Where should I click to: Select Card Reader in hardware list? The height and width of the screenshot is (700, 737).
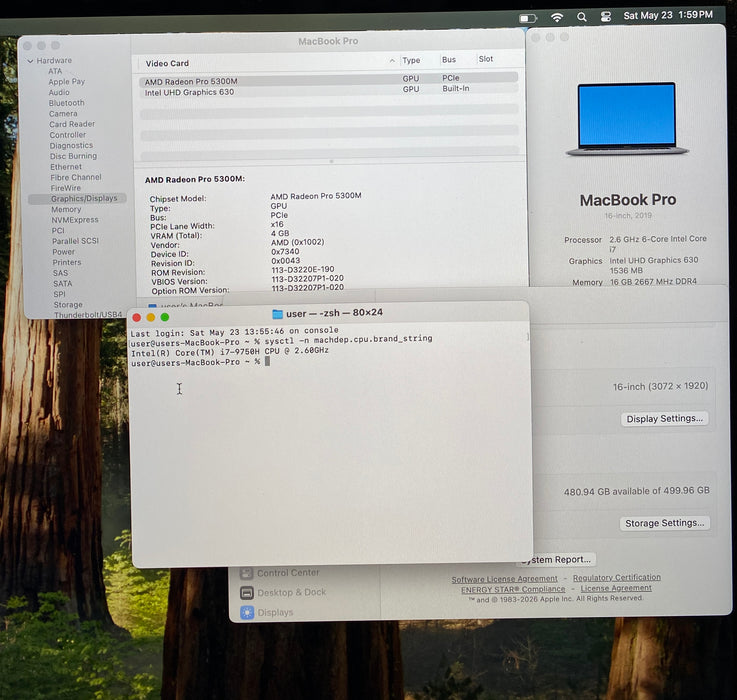(x=72, y=124)
